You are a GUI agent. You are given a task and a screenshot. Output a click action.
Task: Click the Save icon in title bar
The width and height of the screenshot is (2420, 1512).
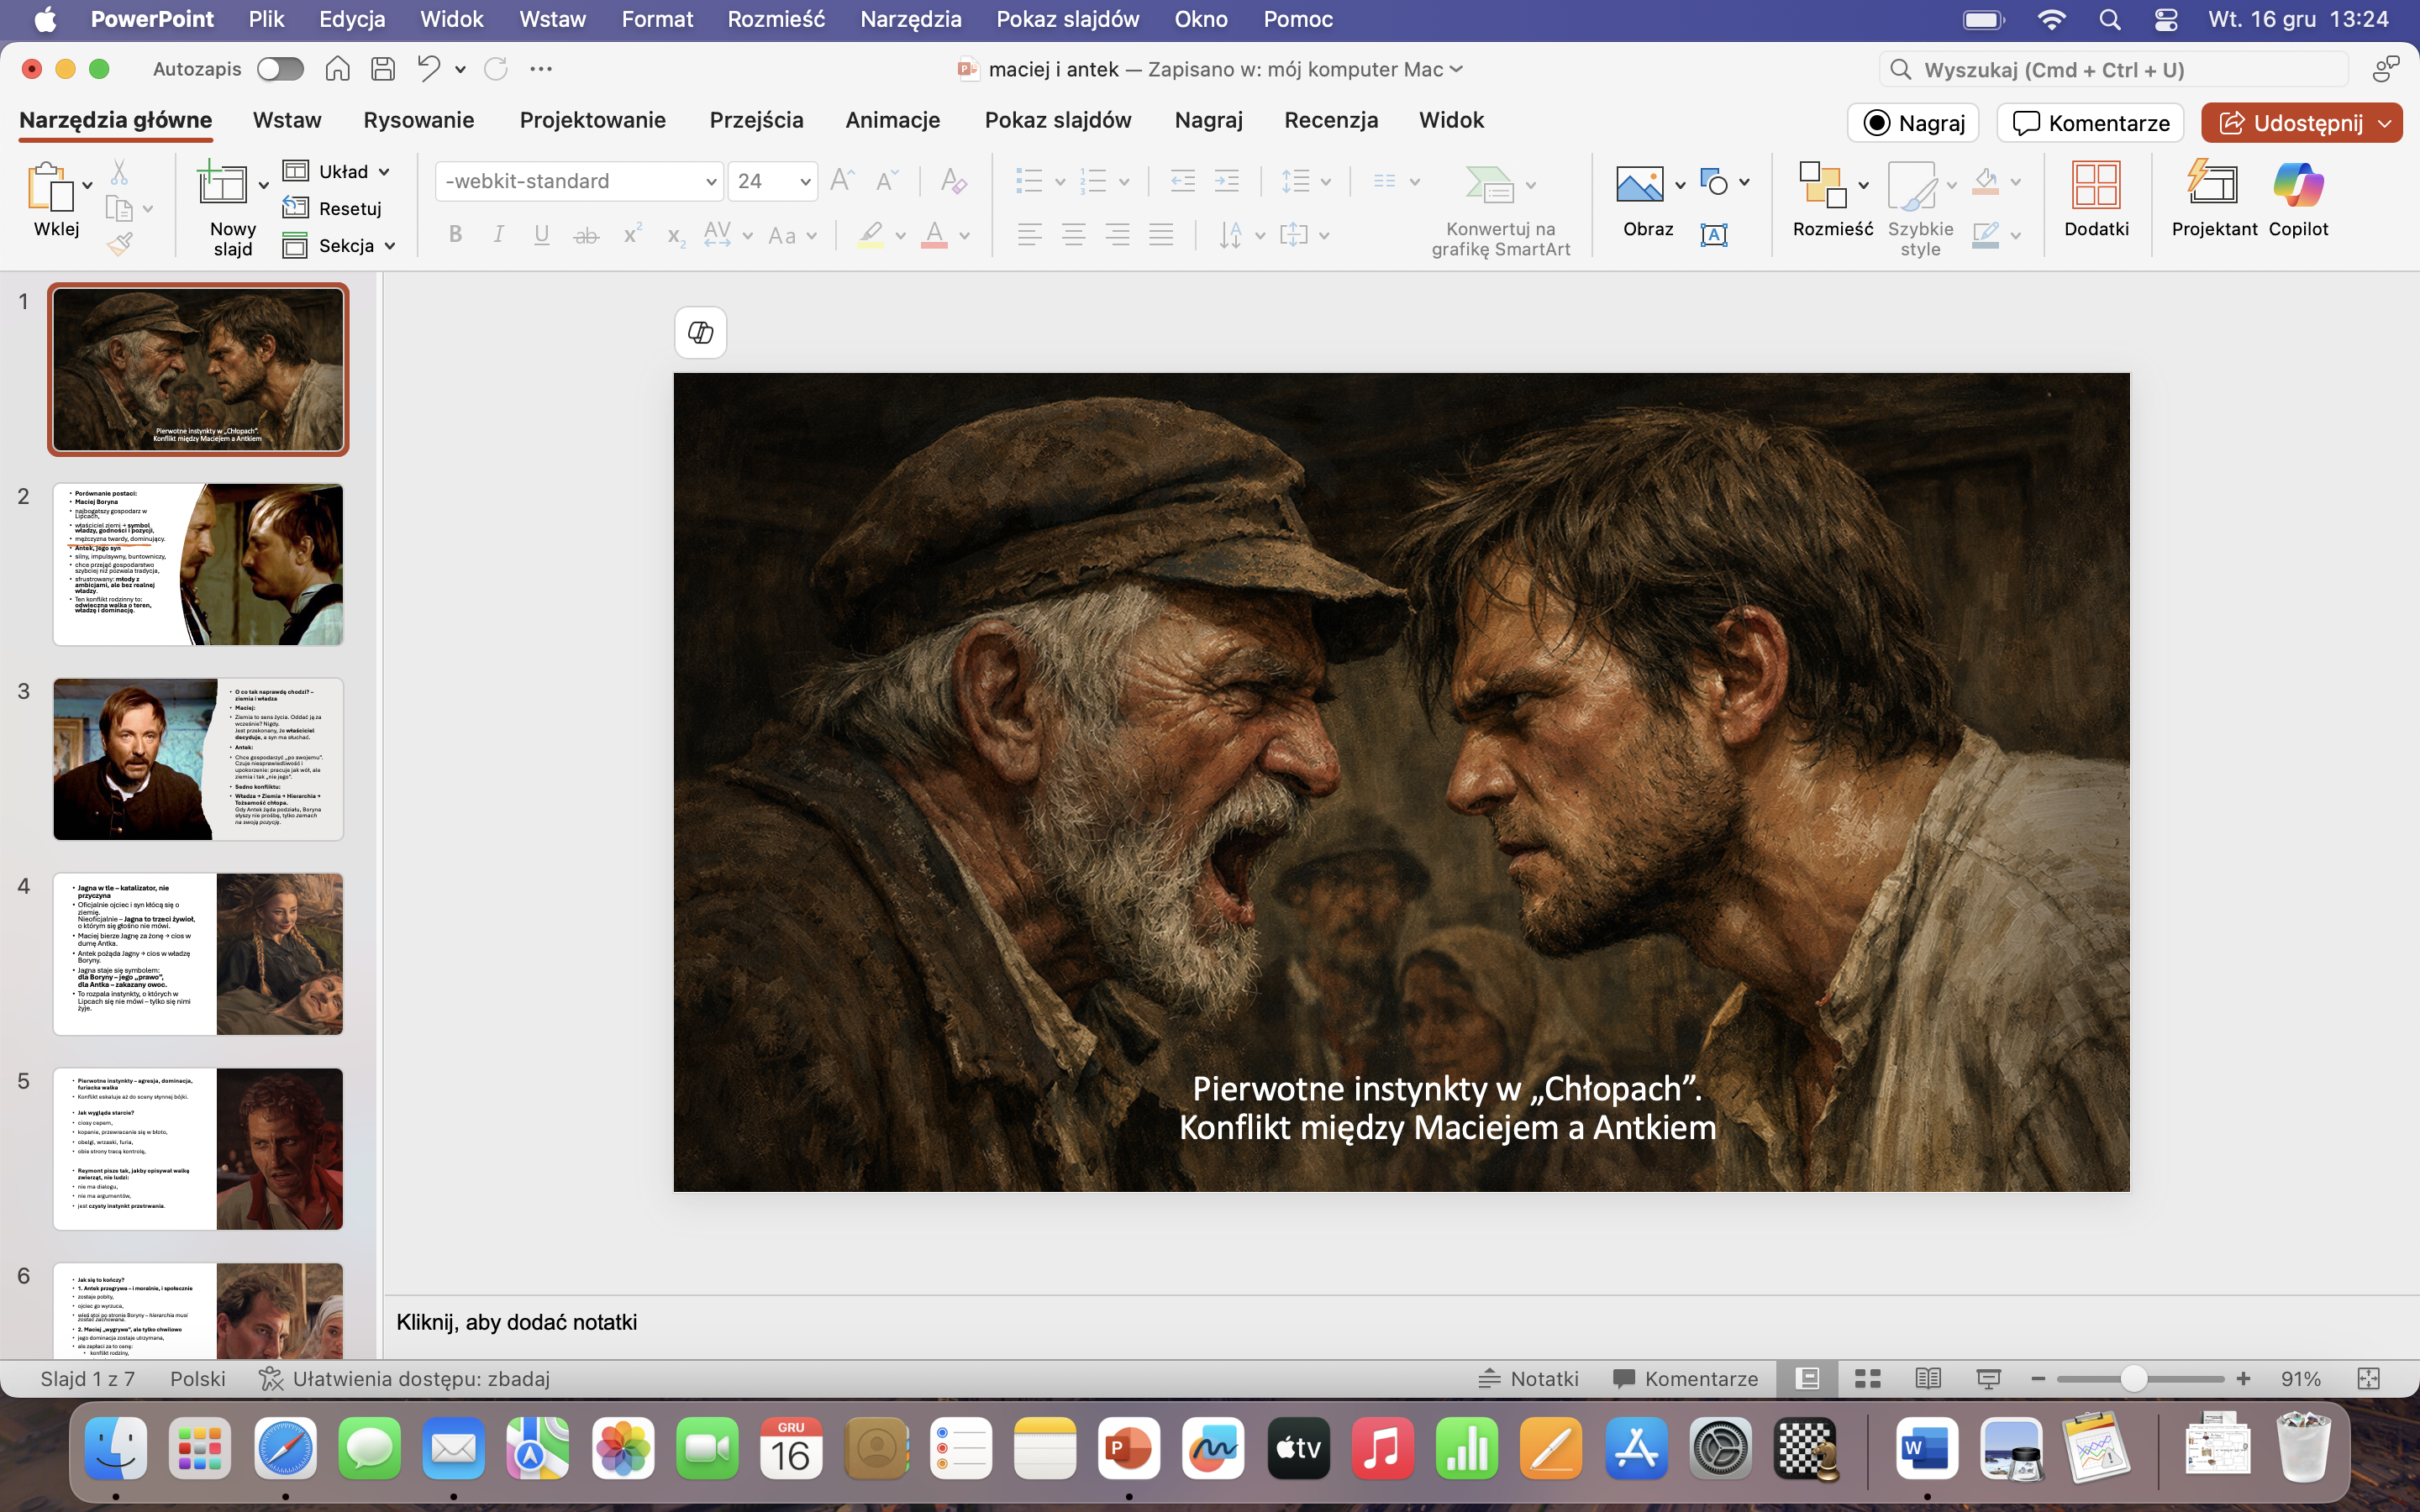point(382,69)
